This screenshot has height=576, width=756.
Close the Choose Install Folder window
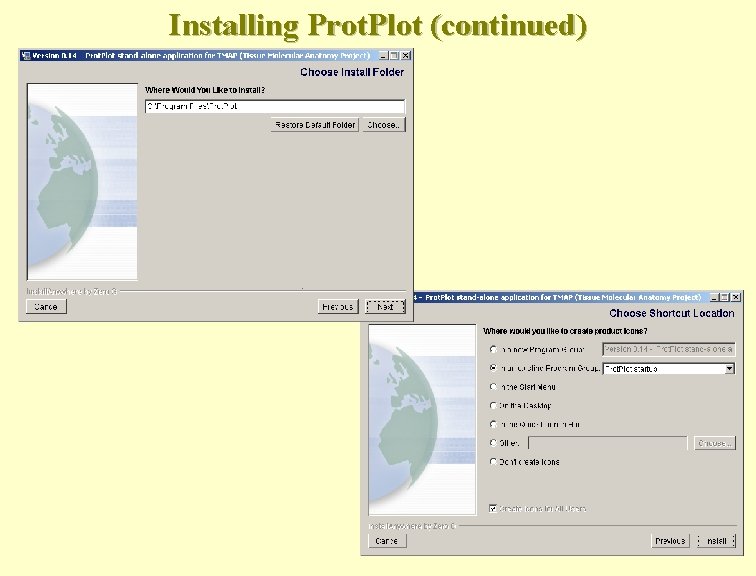406,55
